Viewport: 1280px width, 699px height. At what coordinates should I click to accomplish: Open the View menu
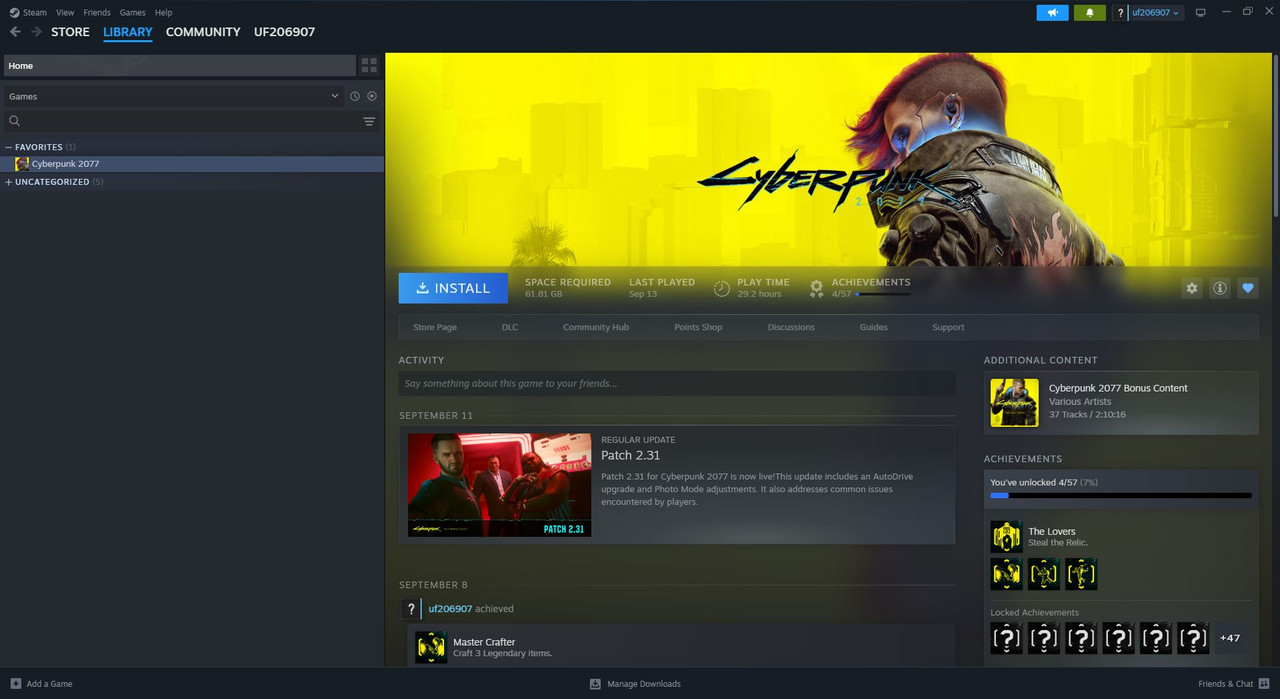point(65,12)
